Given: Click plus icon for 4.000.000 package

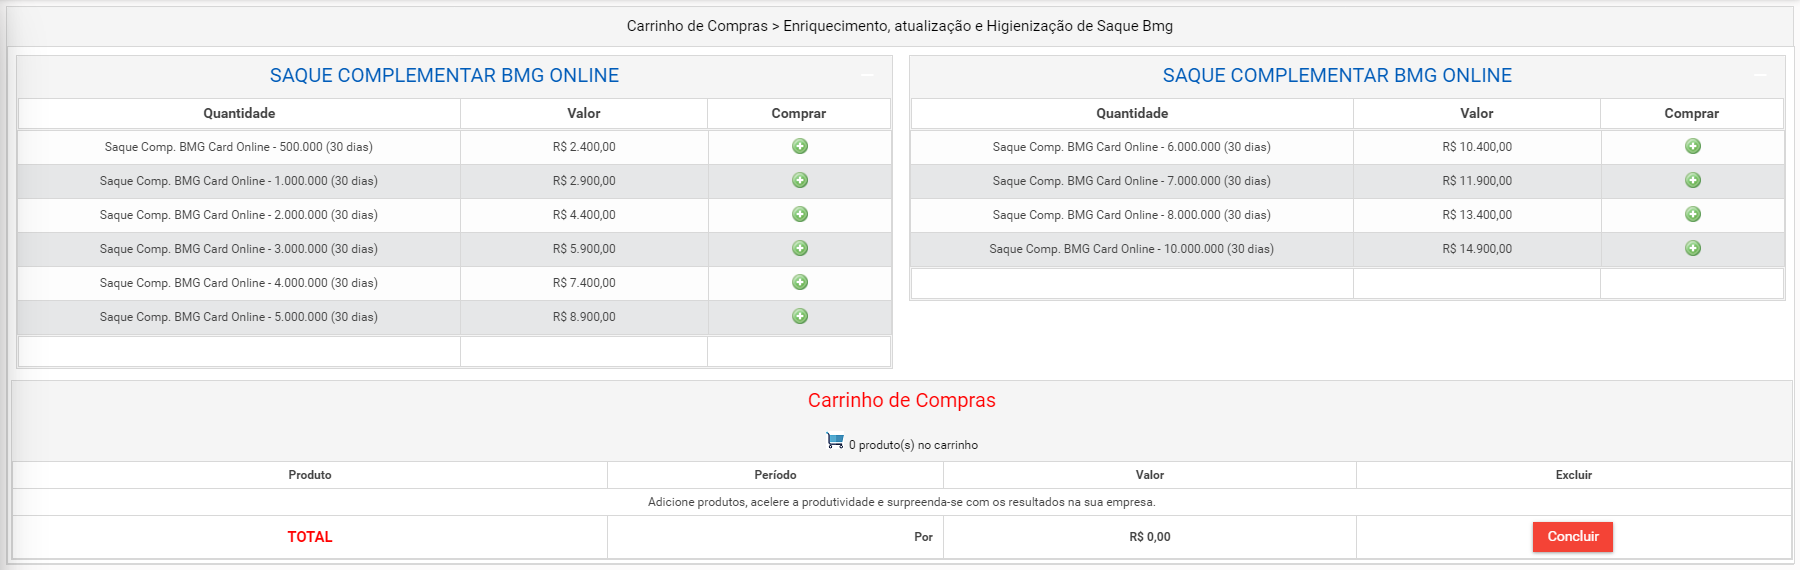Looking at the screenshot, I should pyautogui.click(x=800, y=282).
